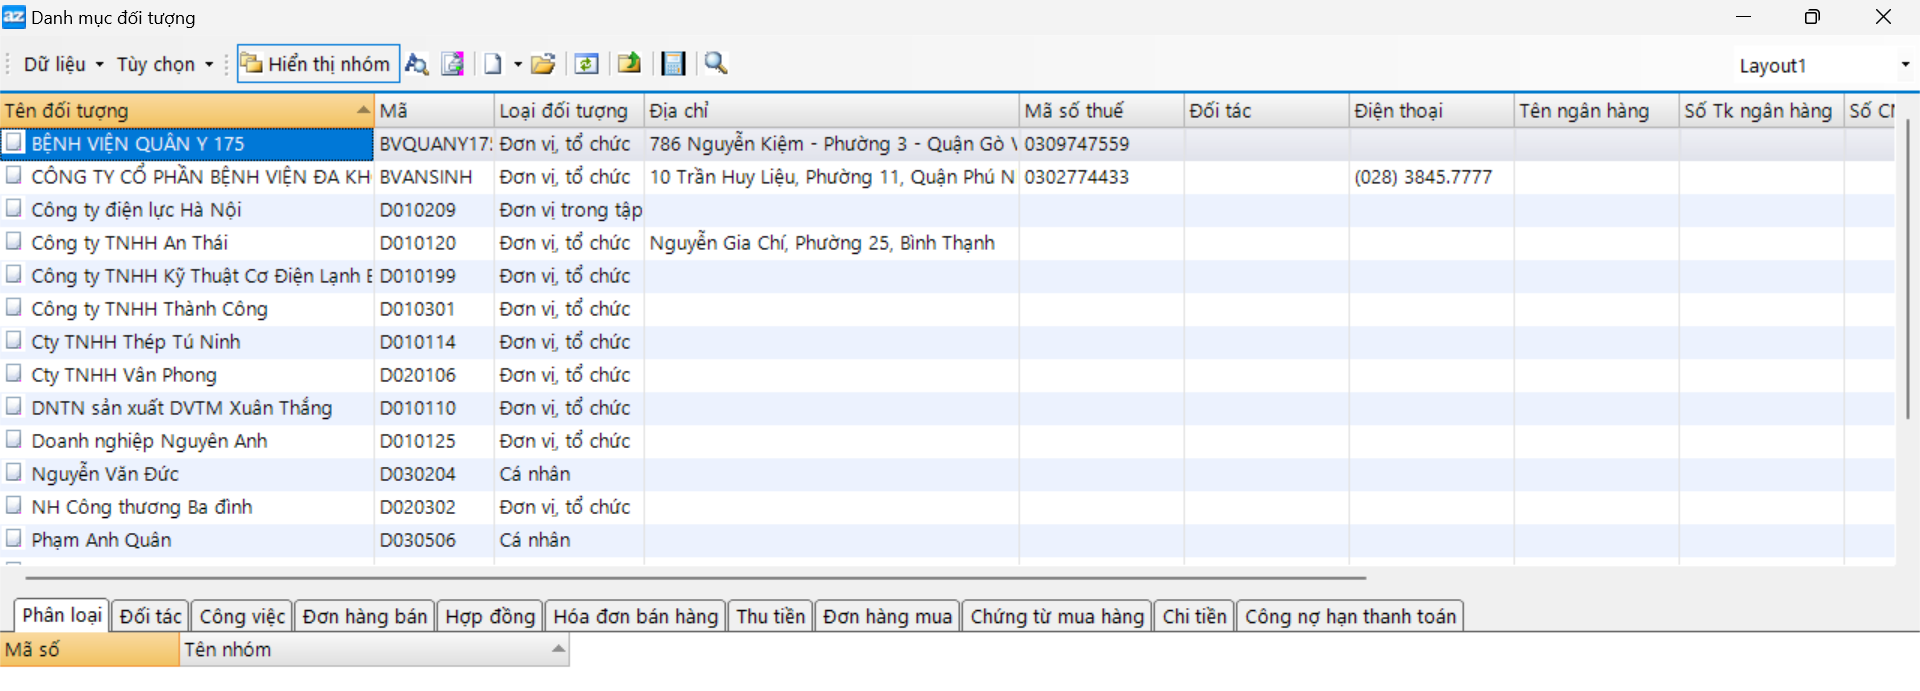Click the find text icon in toolbar
The width and height of the screenshot is (1920, 691).
[417, 64]
